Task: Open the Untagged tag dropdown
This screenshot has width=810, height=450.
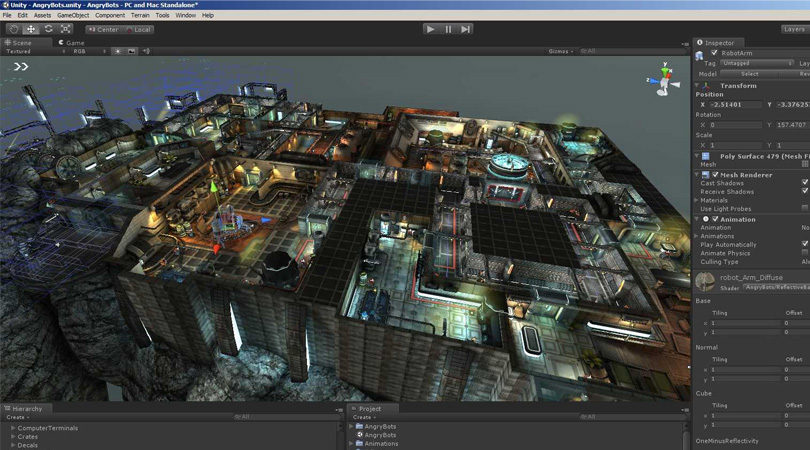Action: (x=757, y=63)
